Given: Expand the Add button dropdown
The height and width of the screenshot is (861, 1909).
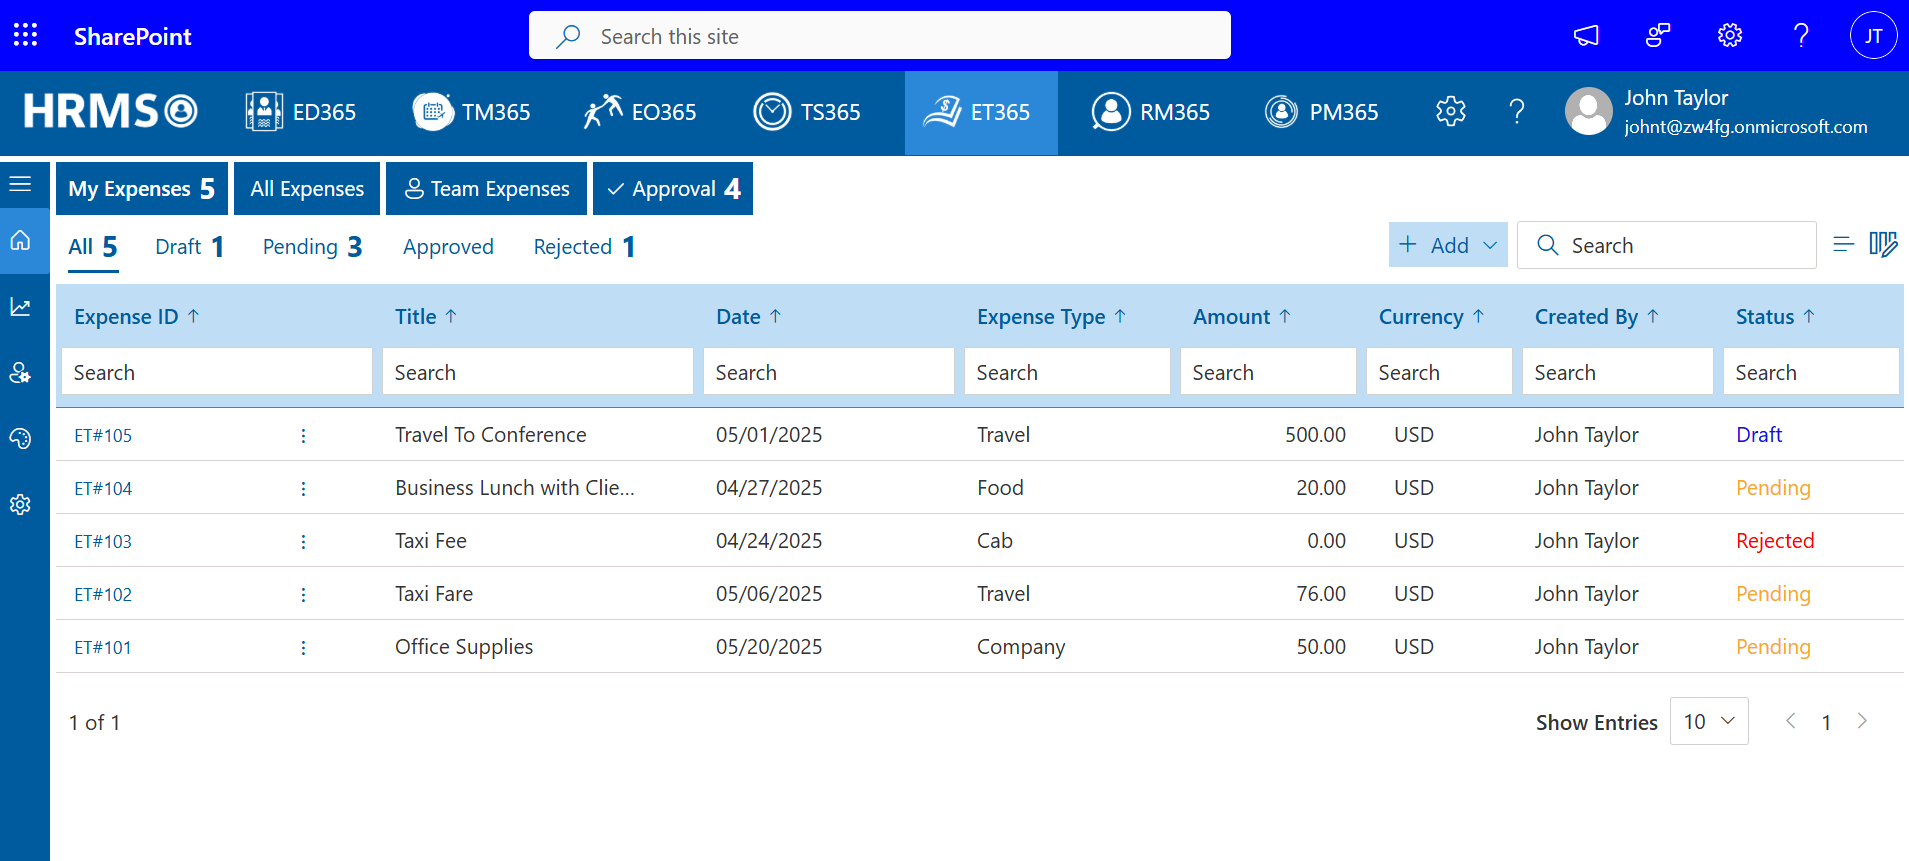Looking at the screenshot, I should 1490,245.
